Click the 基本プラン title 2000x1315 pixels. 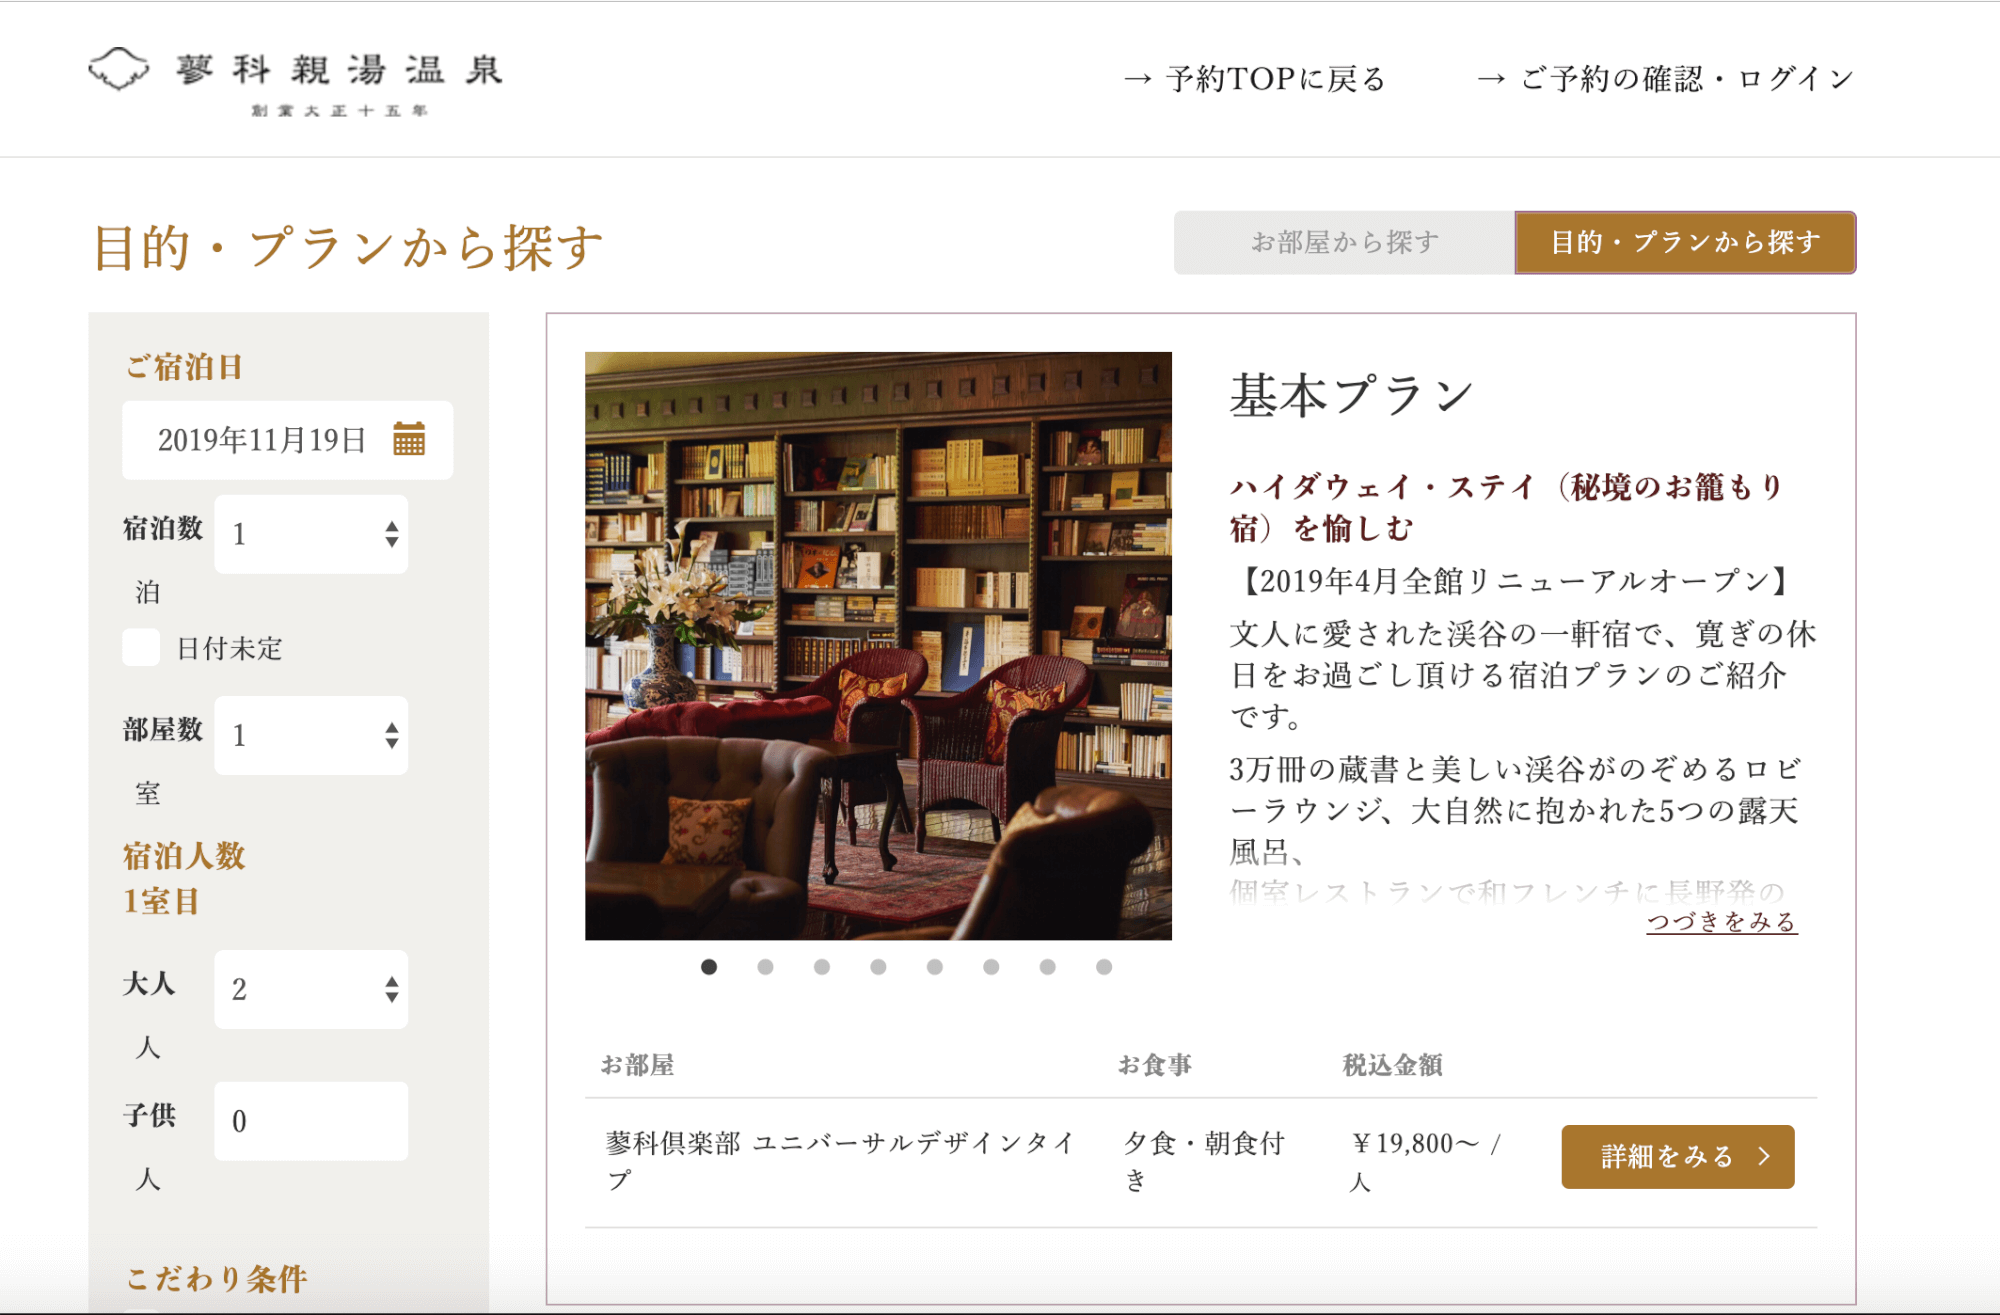click(1351, 395)
